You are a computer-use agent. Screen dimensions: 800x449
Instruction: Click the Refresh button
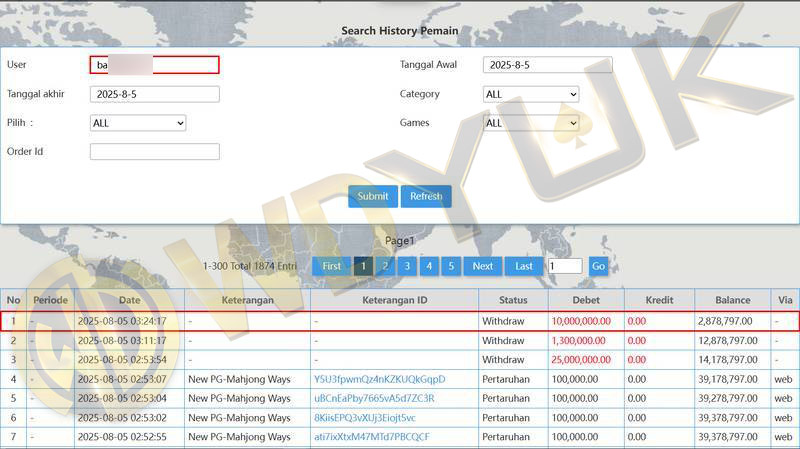(x=426, y=196)
